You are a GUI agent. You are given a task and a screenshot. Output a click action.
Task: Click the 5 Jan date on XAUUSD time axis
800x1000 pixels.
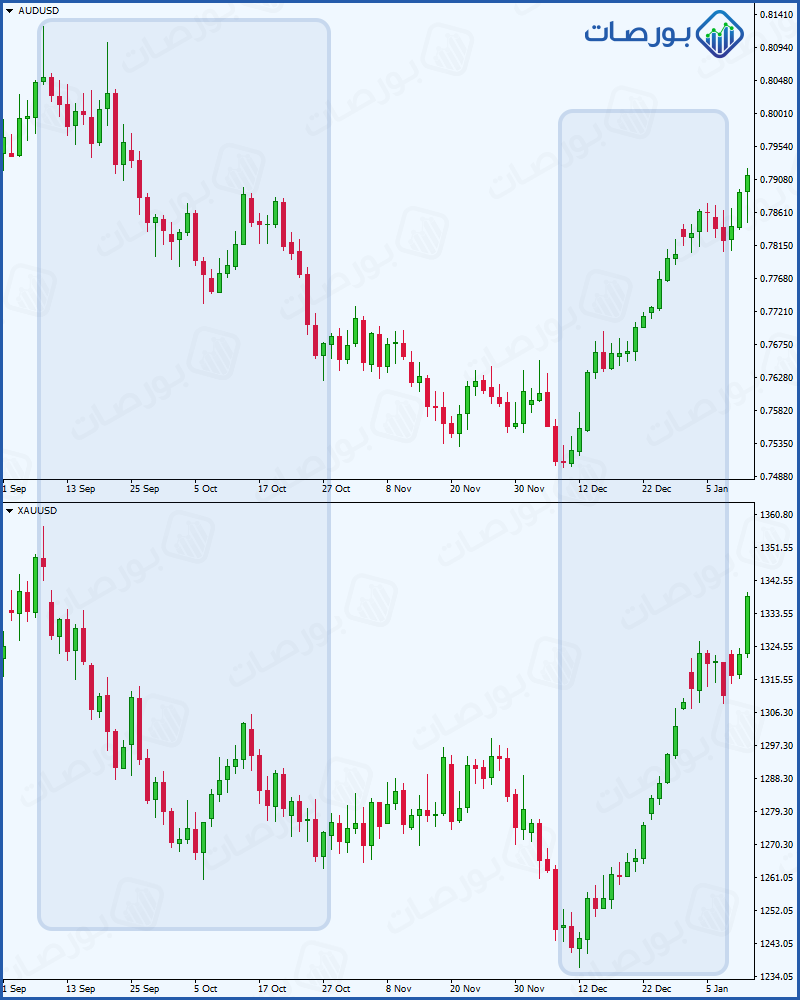pos(717,989)
